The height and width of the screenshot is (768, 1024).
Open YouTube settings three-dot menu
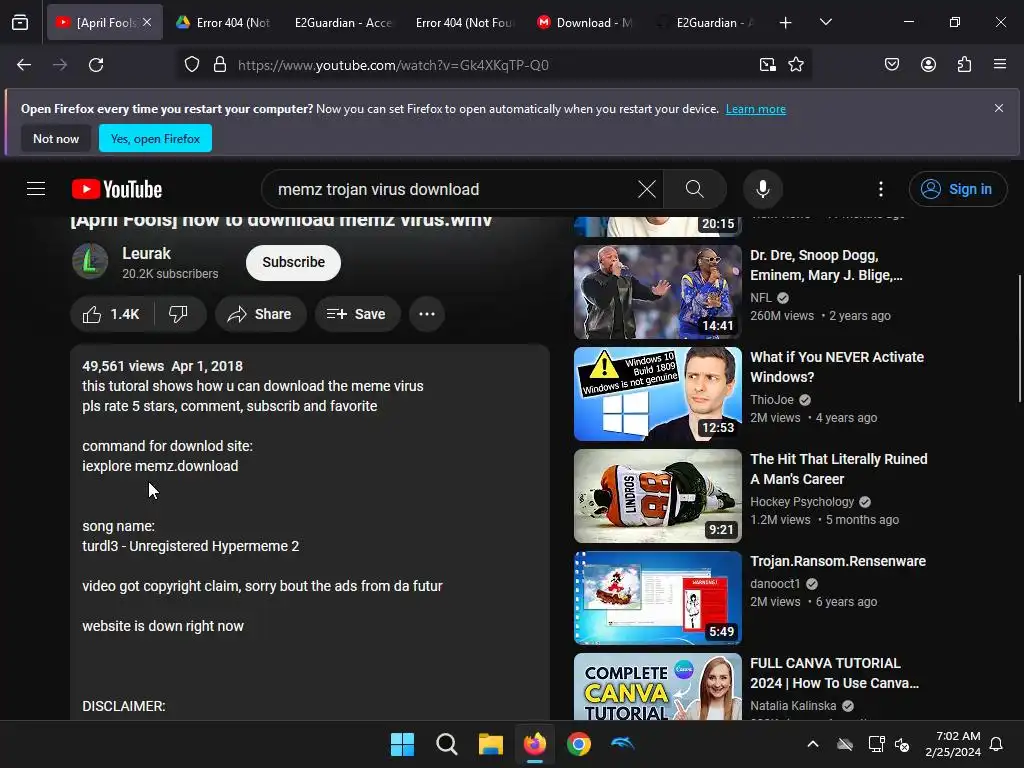[x=881, y=189]
